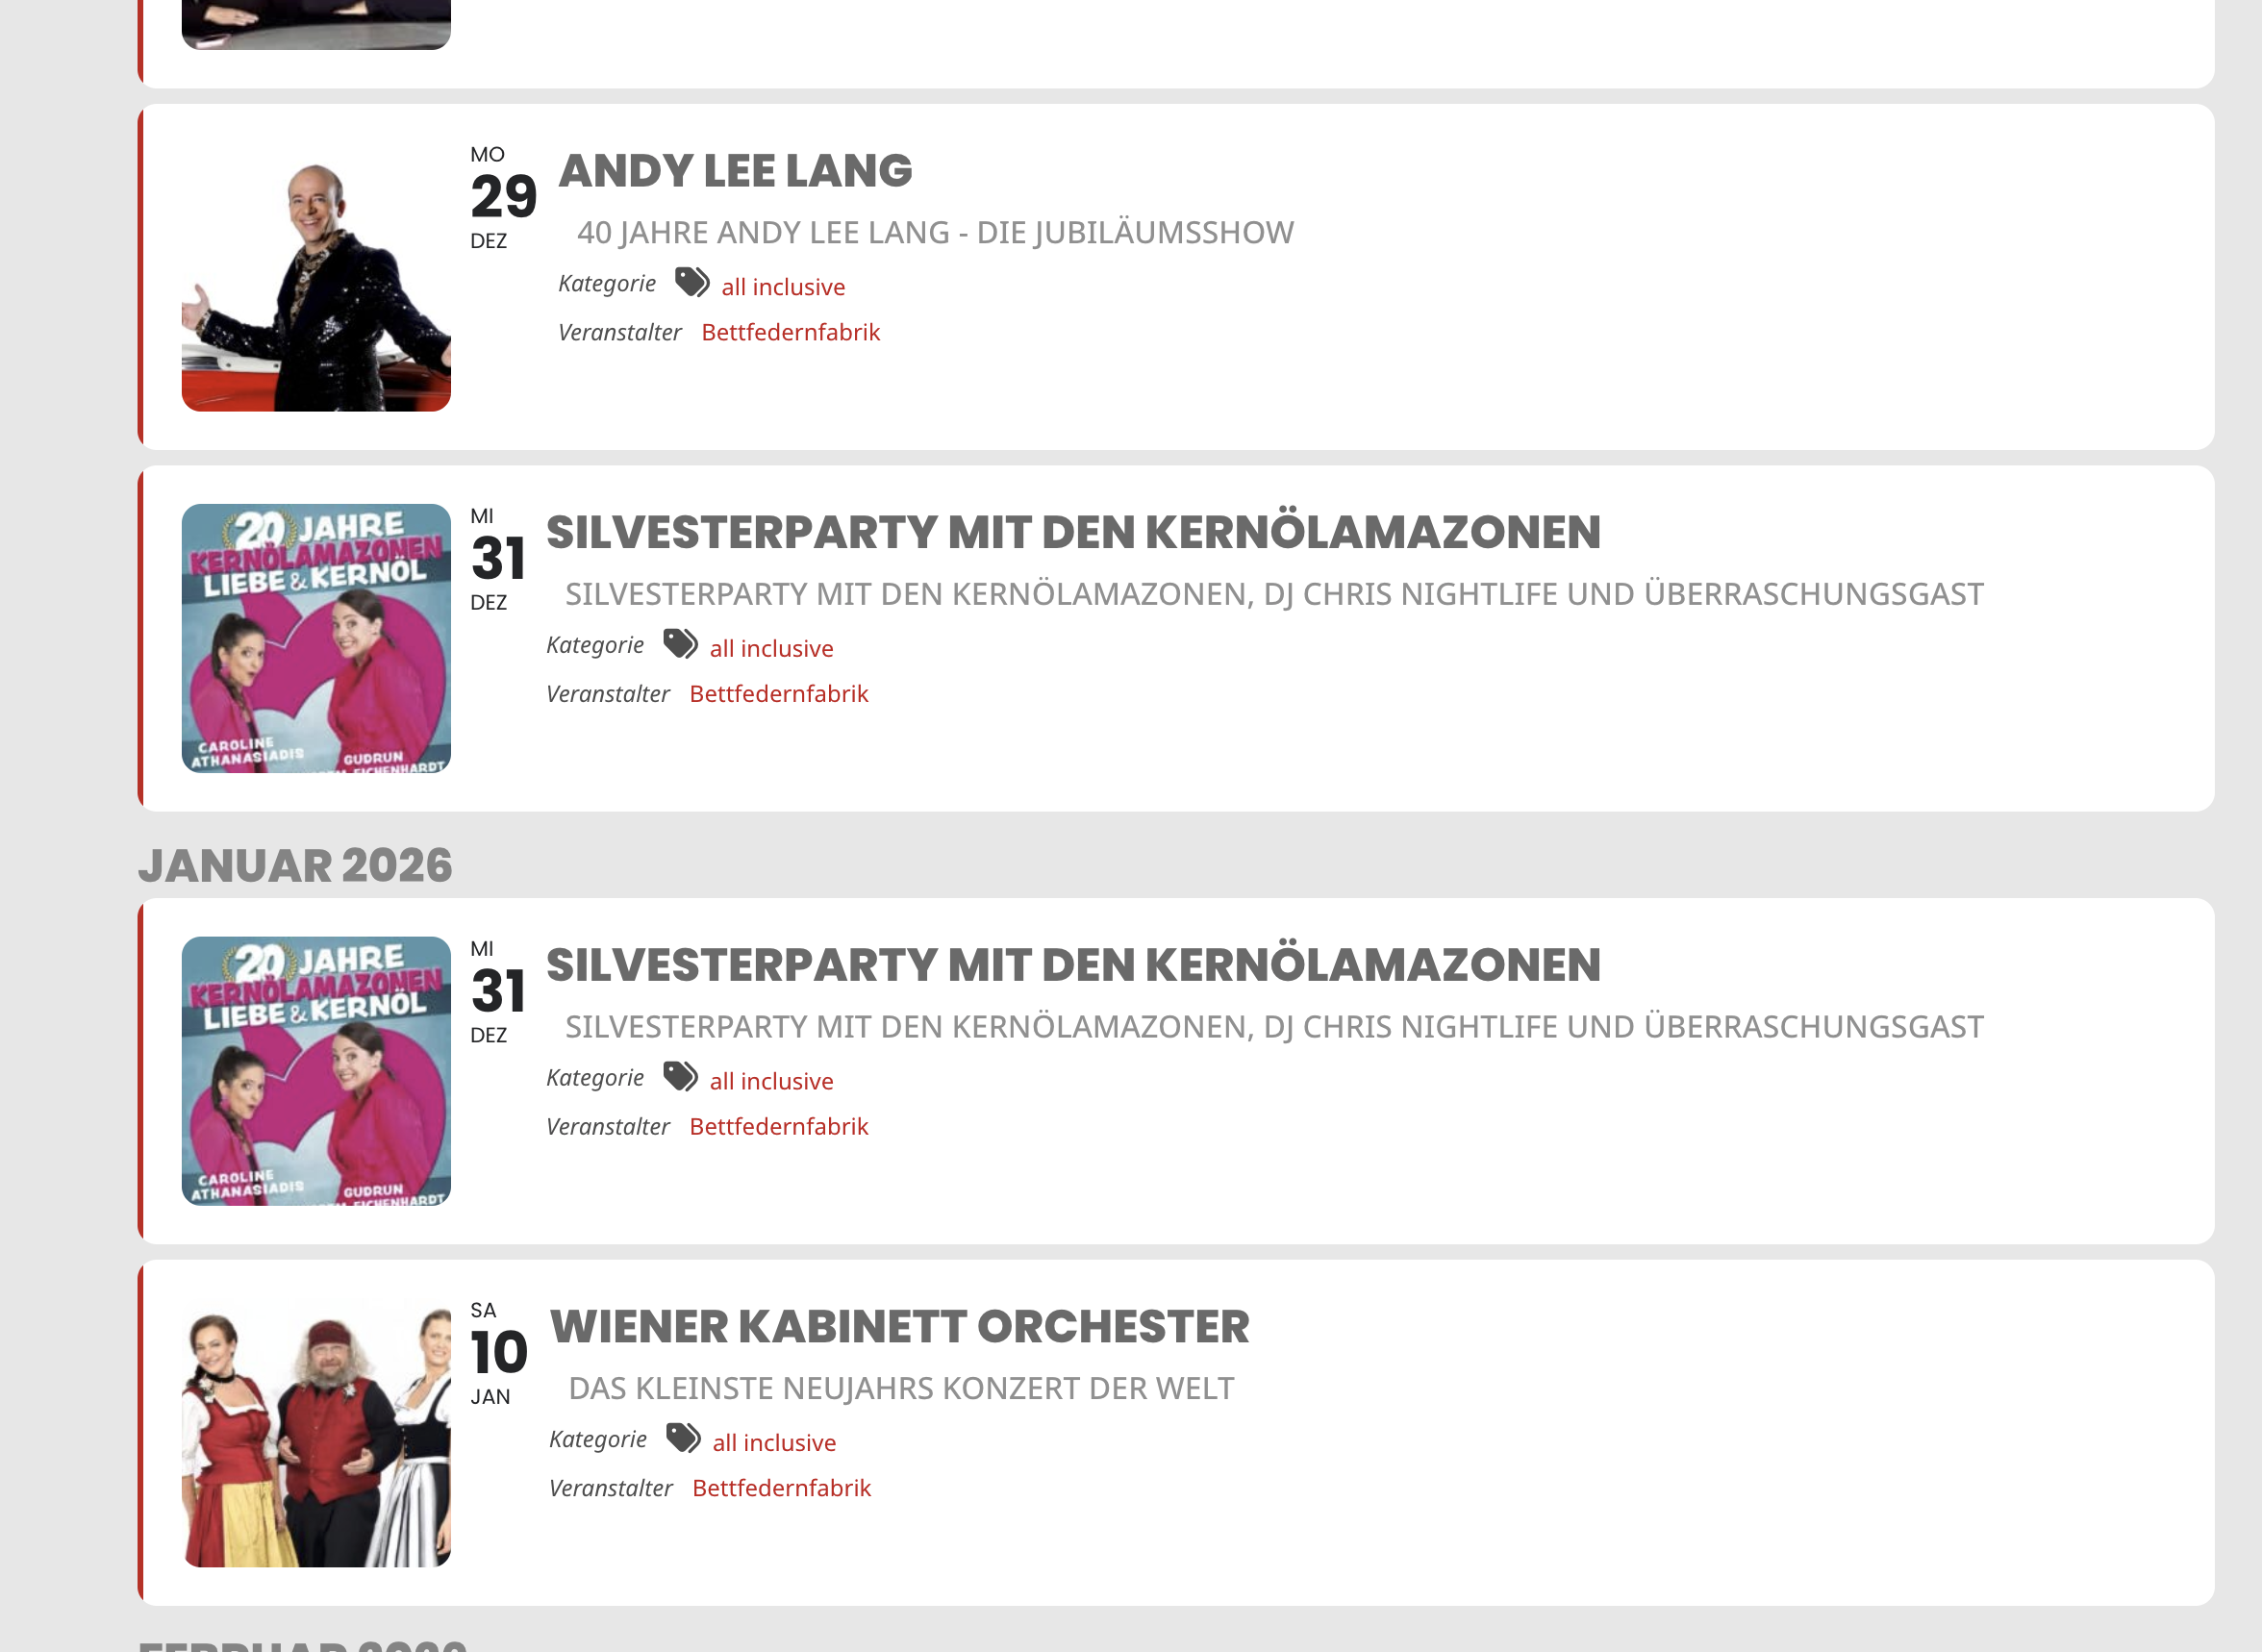Click tag icon of Silvesterparty above Januar 2026 heading

[x=680, y=644]
